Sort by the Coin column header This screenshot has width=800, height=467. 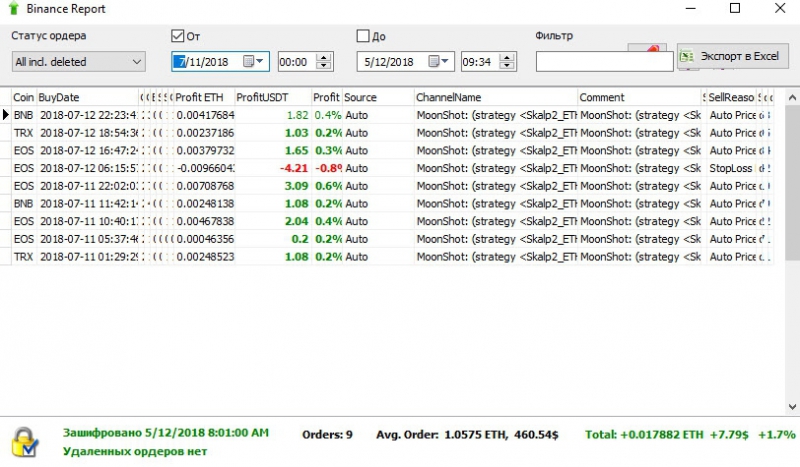23,97
